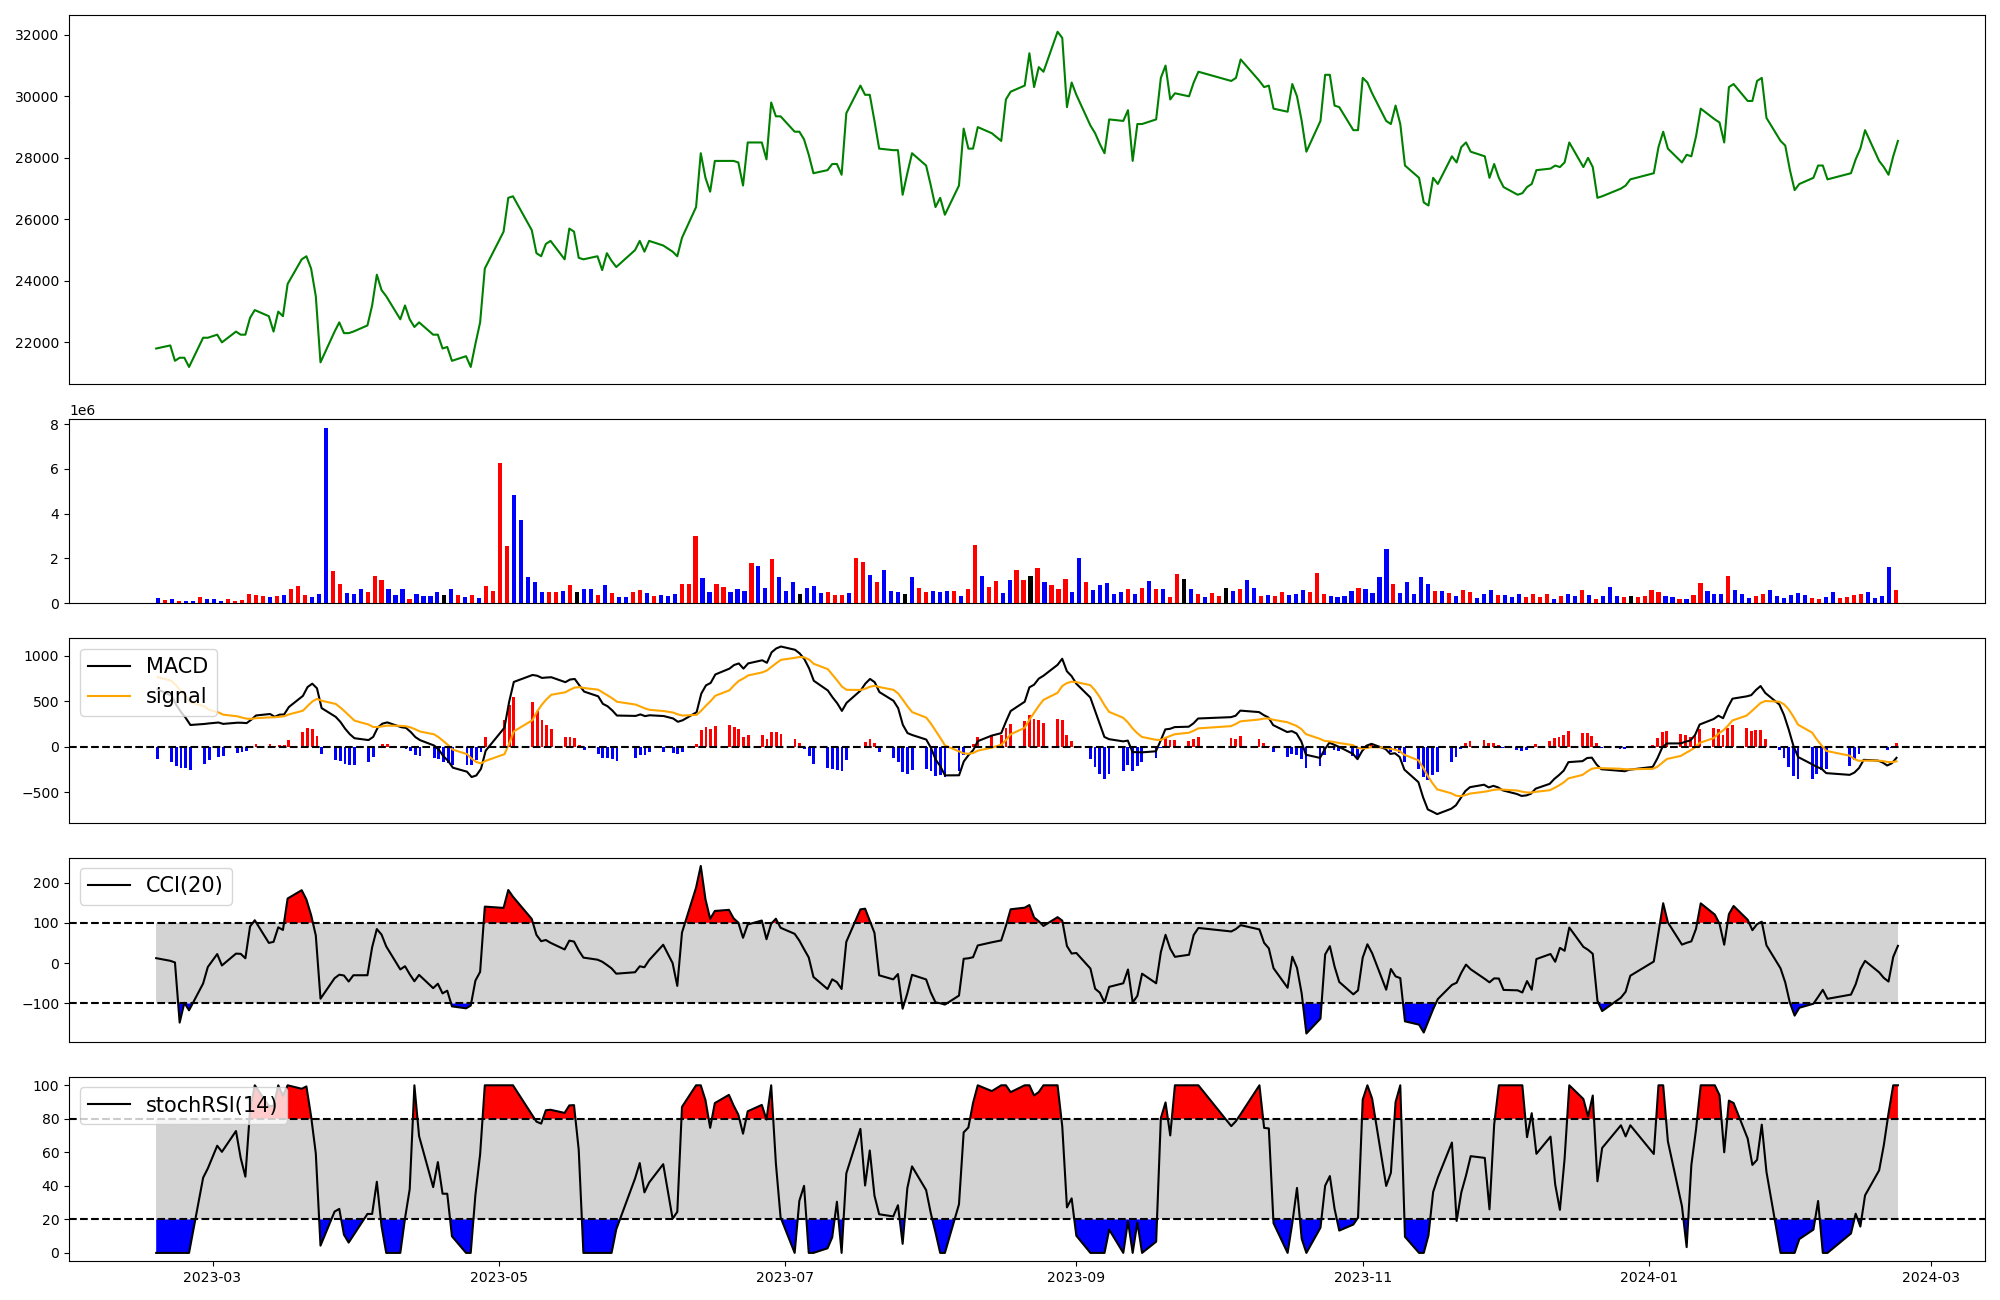The image size is (2000, 1300).
Task: Click the 32000 price axis tick label
Action: (x=36, y=35)
